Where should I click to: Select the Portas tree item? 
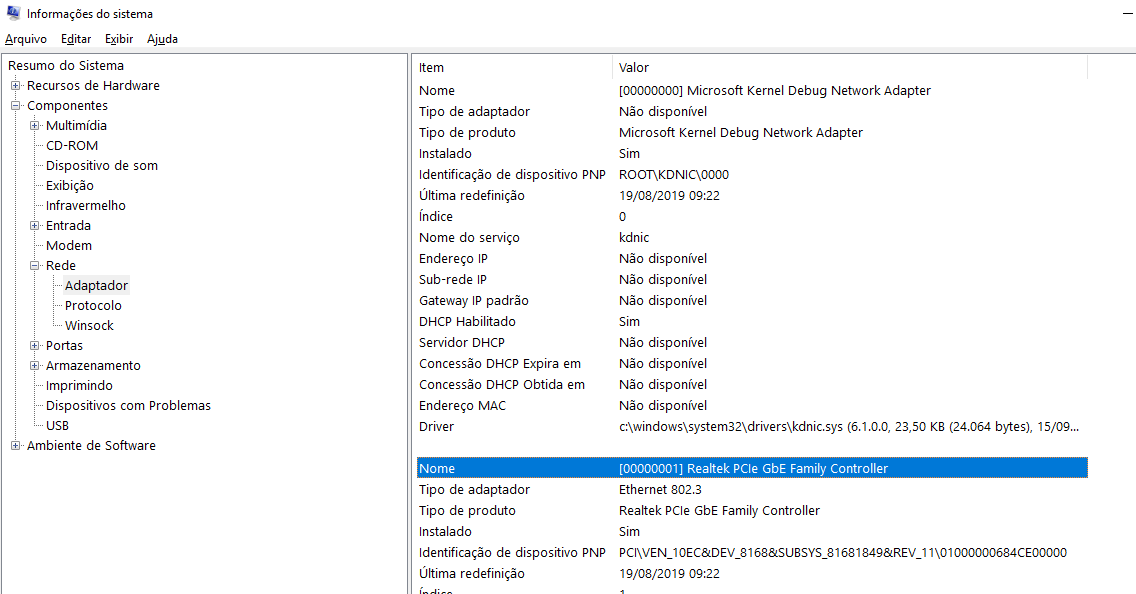pyautogui.click(x=64, y=346)
